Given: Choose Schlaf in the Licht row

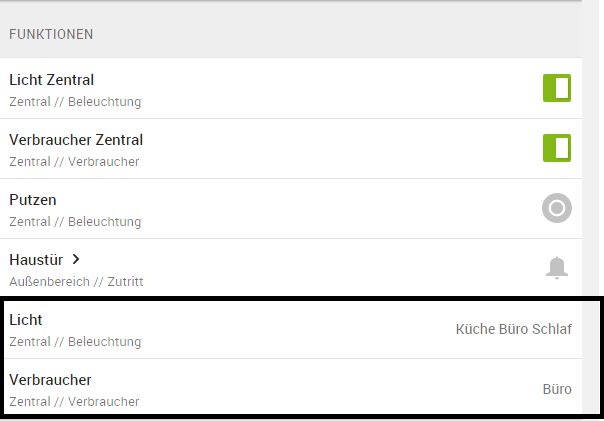Looking at the screenshot, I should pyautogui.click(x=553, y=329).
